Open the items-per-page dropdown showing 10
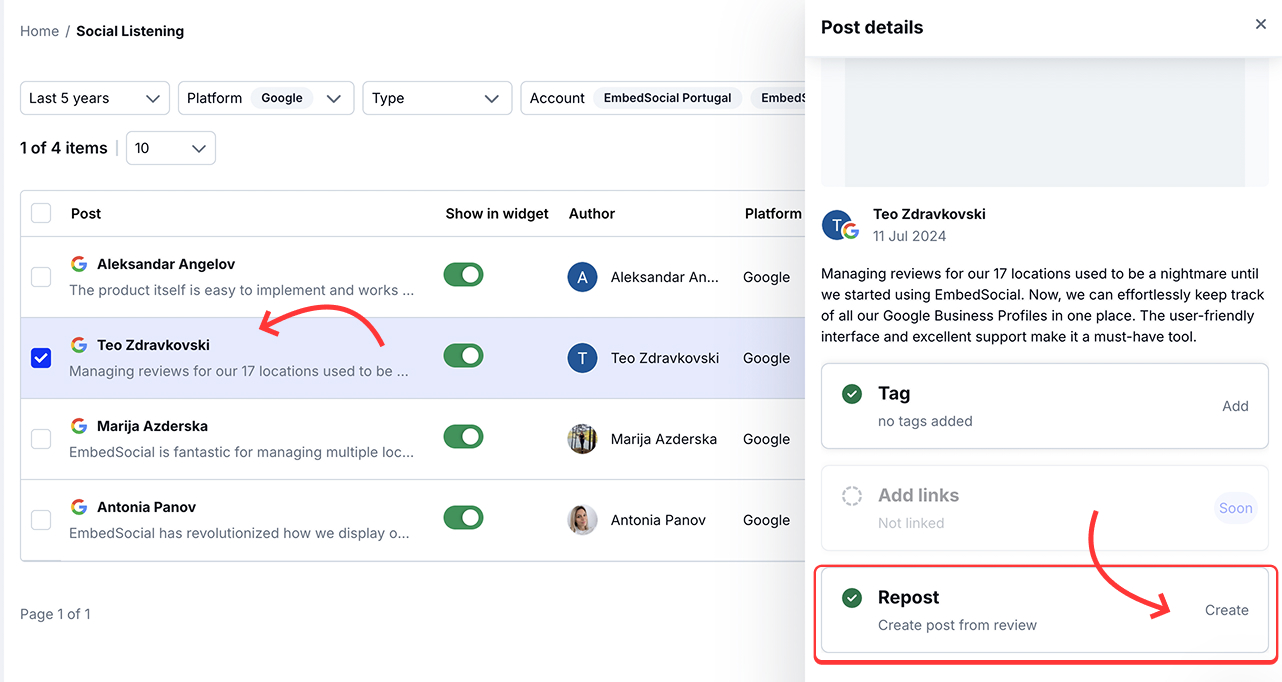The image size is (1282, 682). pos(170,147)
